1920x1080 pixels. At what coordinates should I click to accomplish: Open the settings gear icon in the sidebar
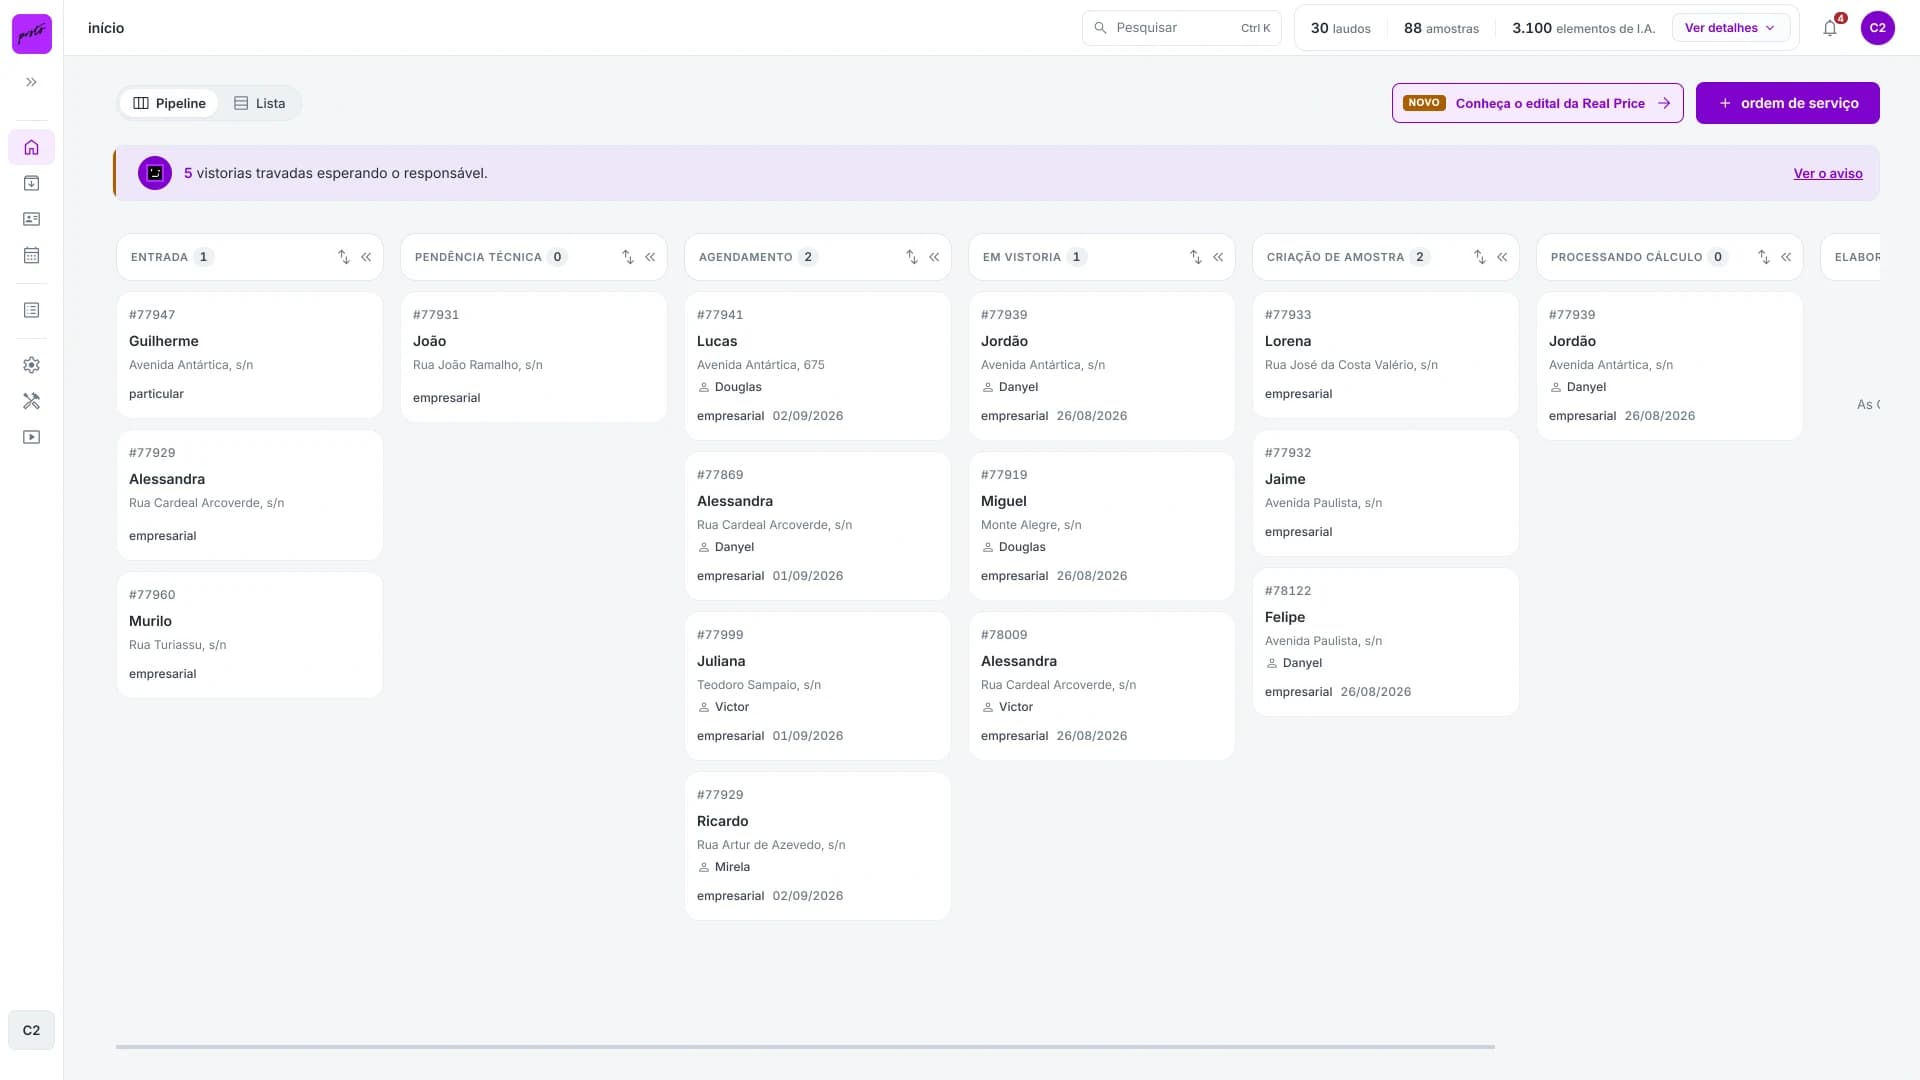32,365
